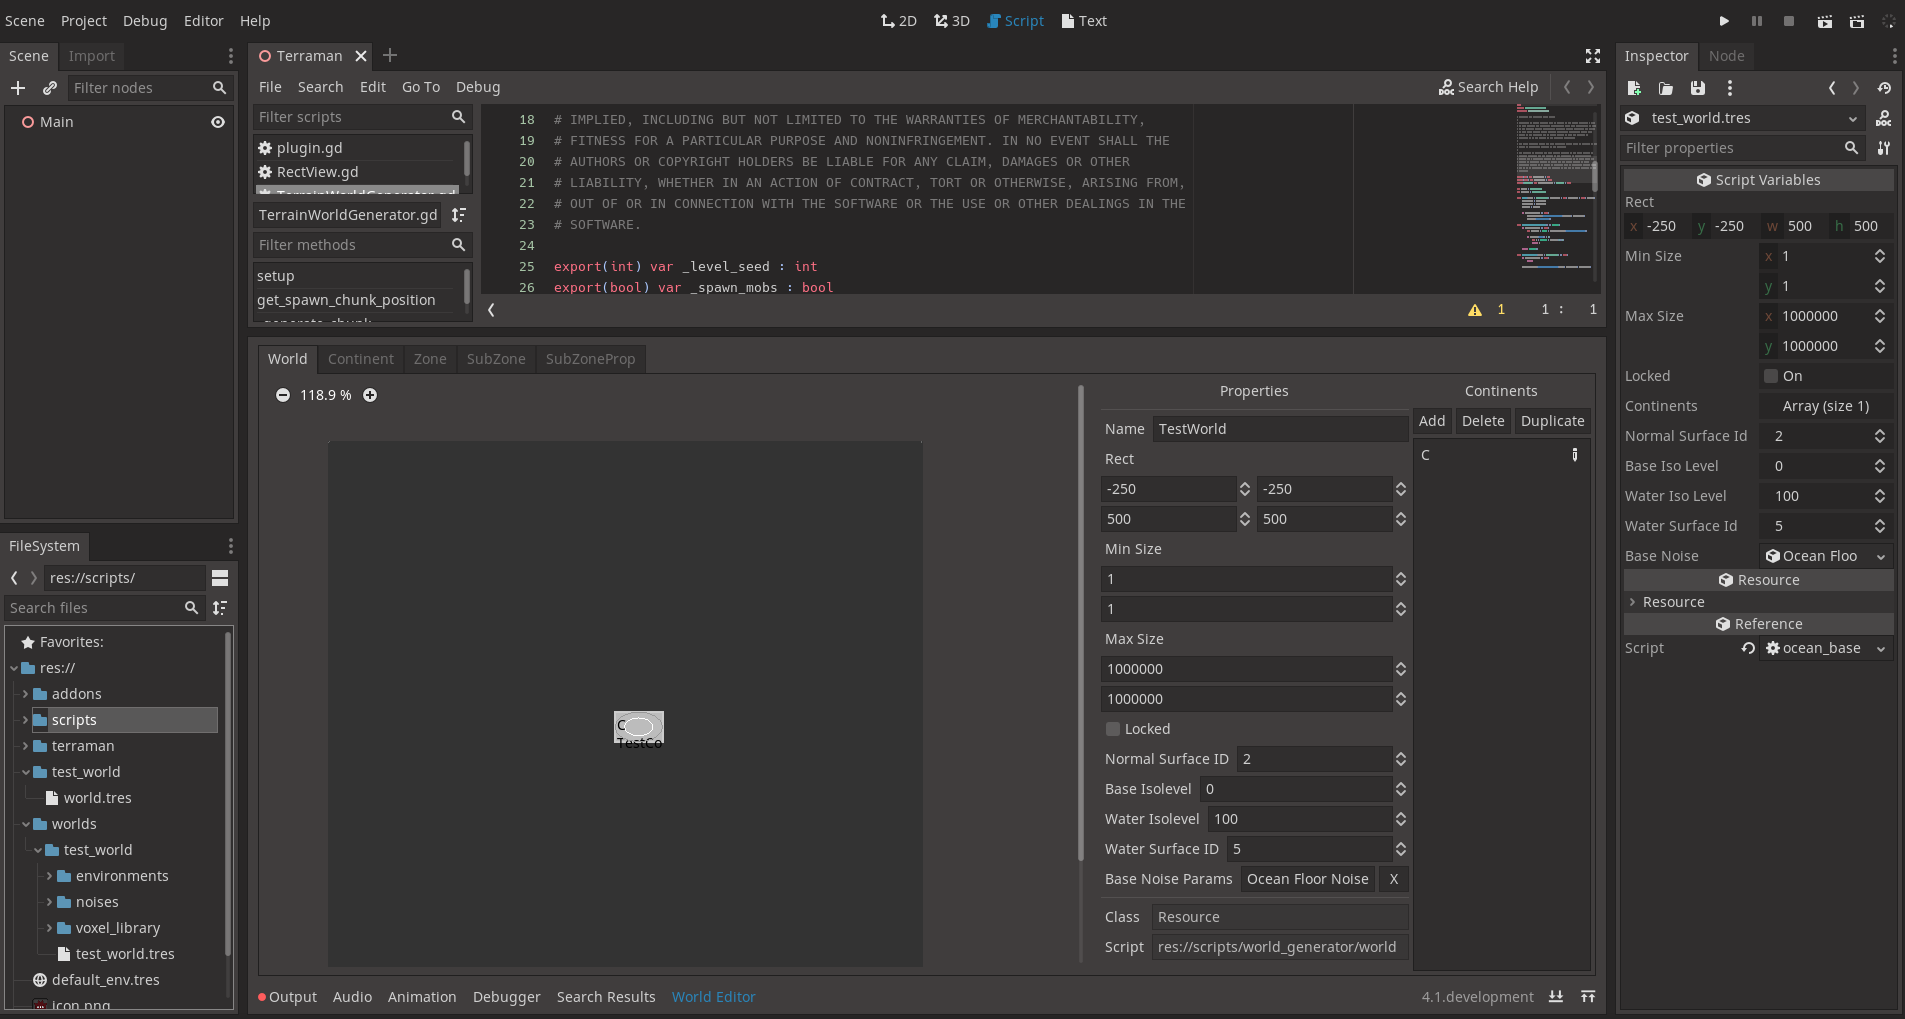Expand the terraman folder
The height and width of the screenshot is (1019, 1905).
[25, 746]
